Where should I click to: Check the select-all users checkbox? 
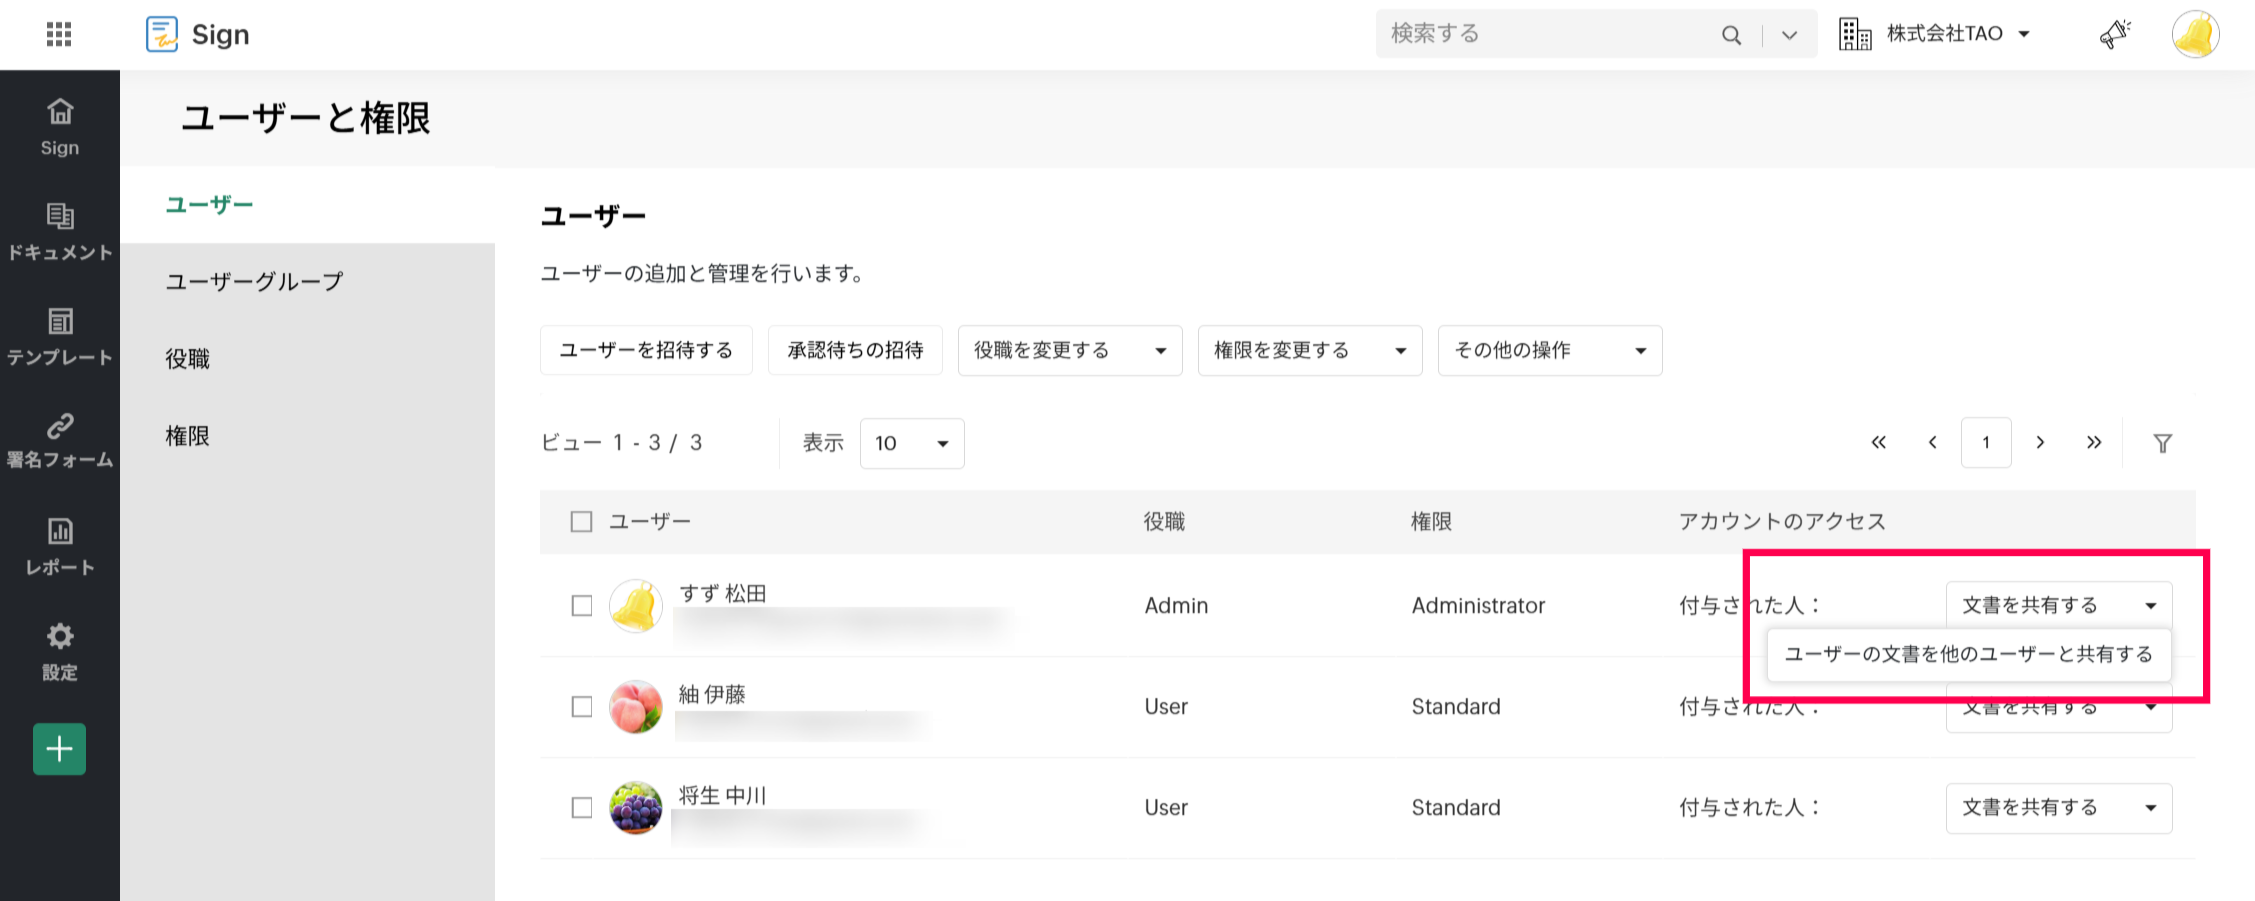point(581,522)
